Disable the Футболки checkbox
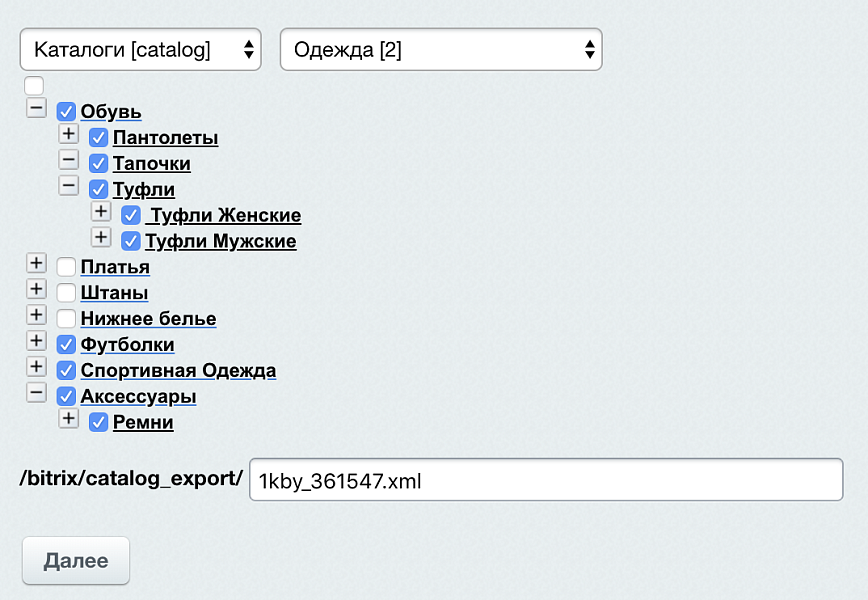Screen dimensions: 868x600 (x=65, y=341)
